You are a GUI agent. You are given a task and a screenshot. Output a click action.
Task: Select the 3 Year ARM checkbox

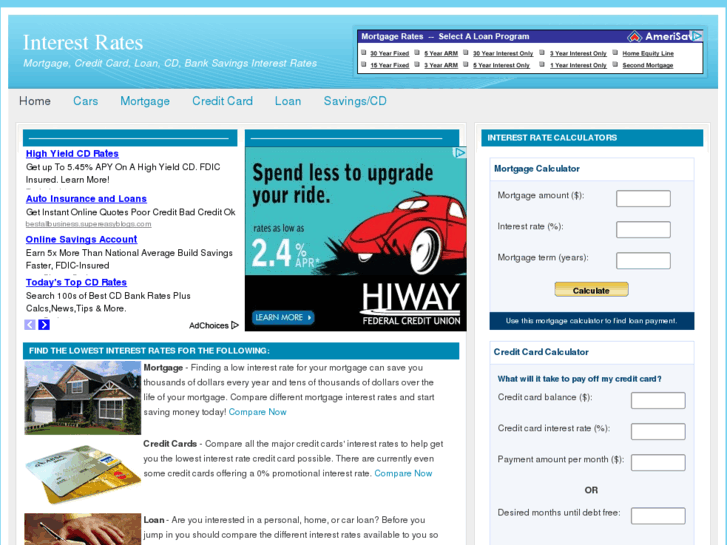417,64
